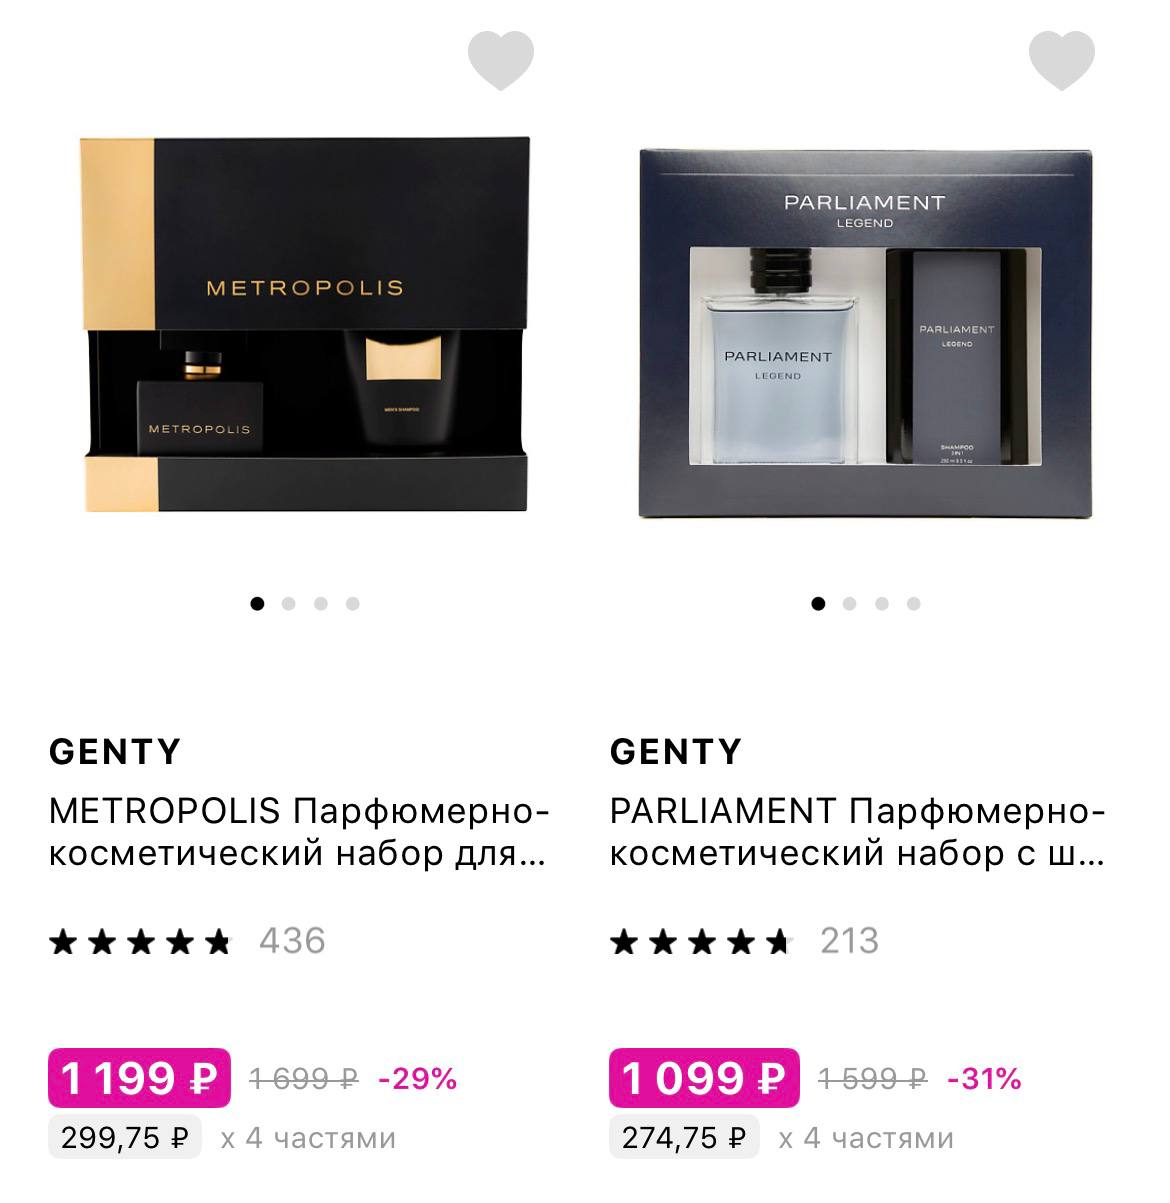
Task: Open GENTY brand above Parliament product
Action: (x=676, y=751)
